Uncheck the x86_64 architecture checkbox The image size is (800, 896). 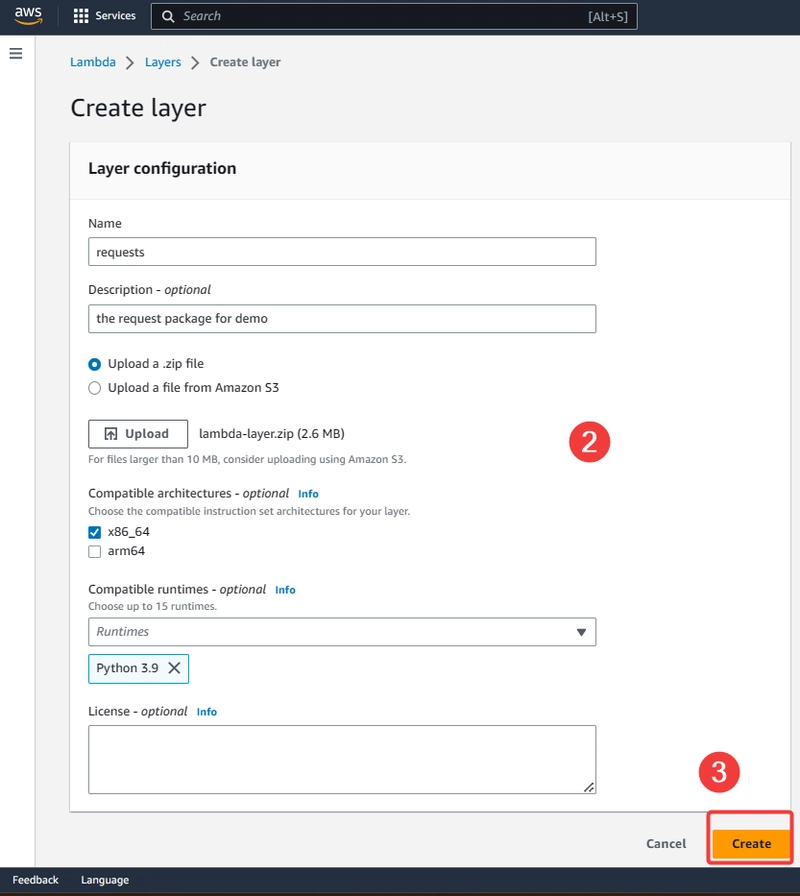pos(95,532)
